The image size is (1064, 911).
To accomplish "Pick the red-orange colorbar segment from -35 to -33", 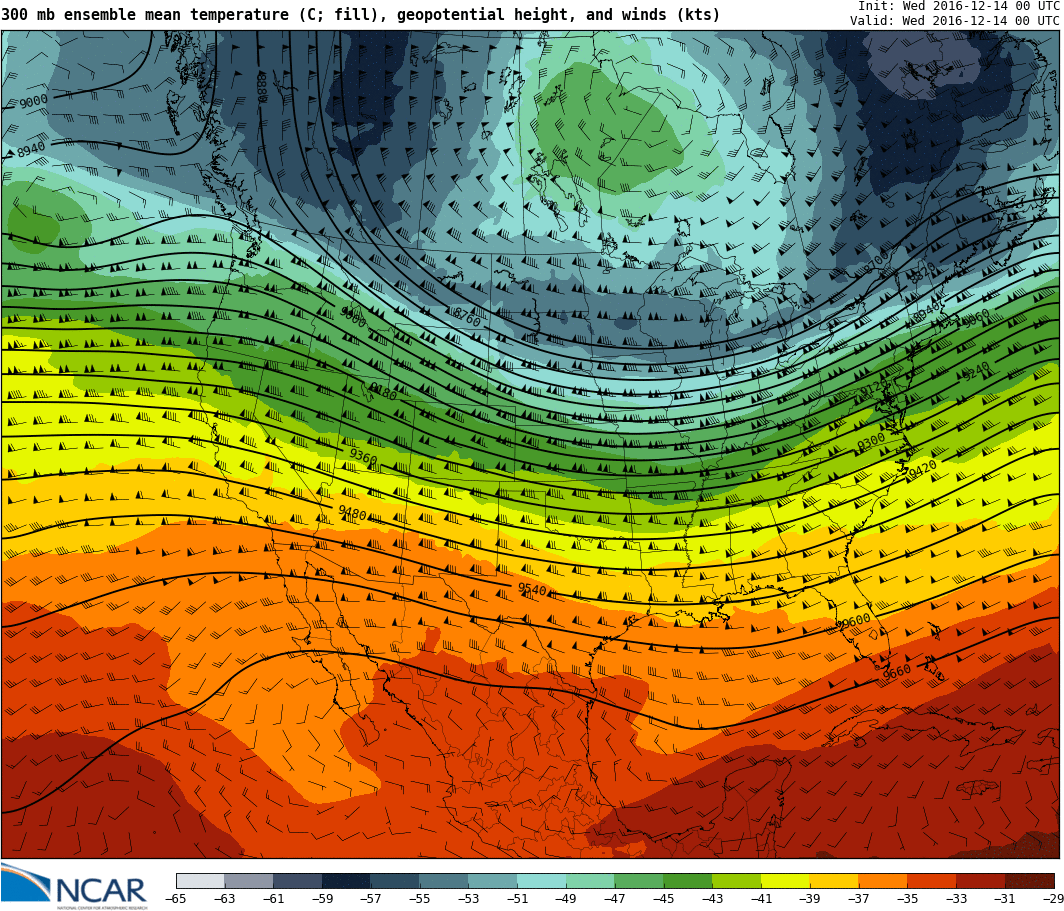I will click(932, 881).
